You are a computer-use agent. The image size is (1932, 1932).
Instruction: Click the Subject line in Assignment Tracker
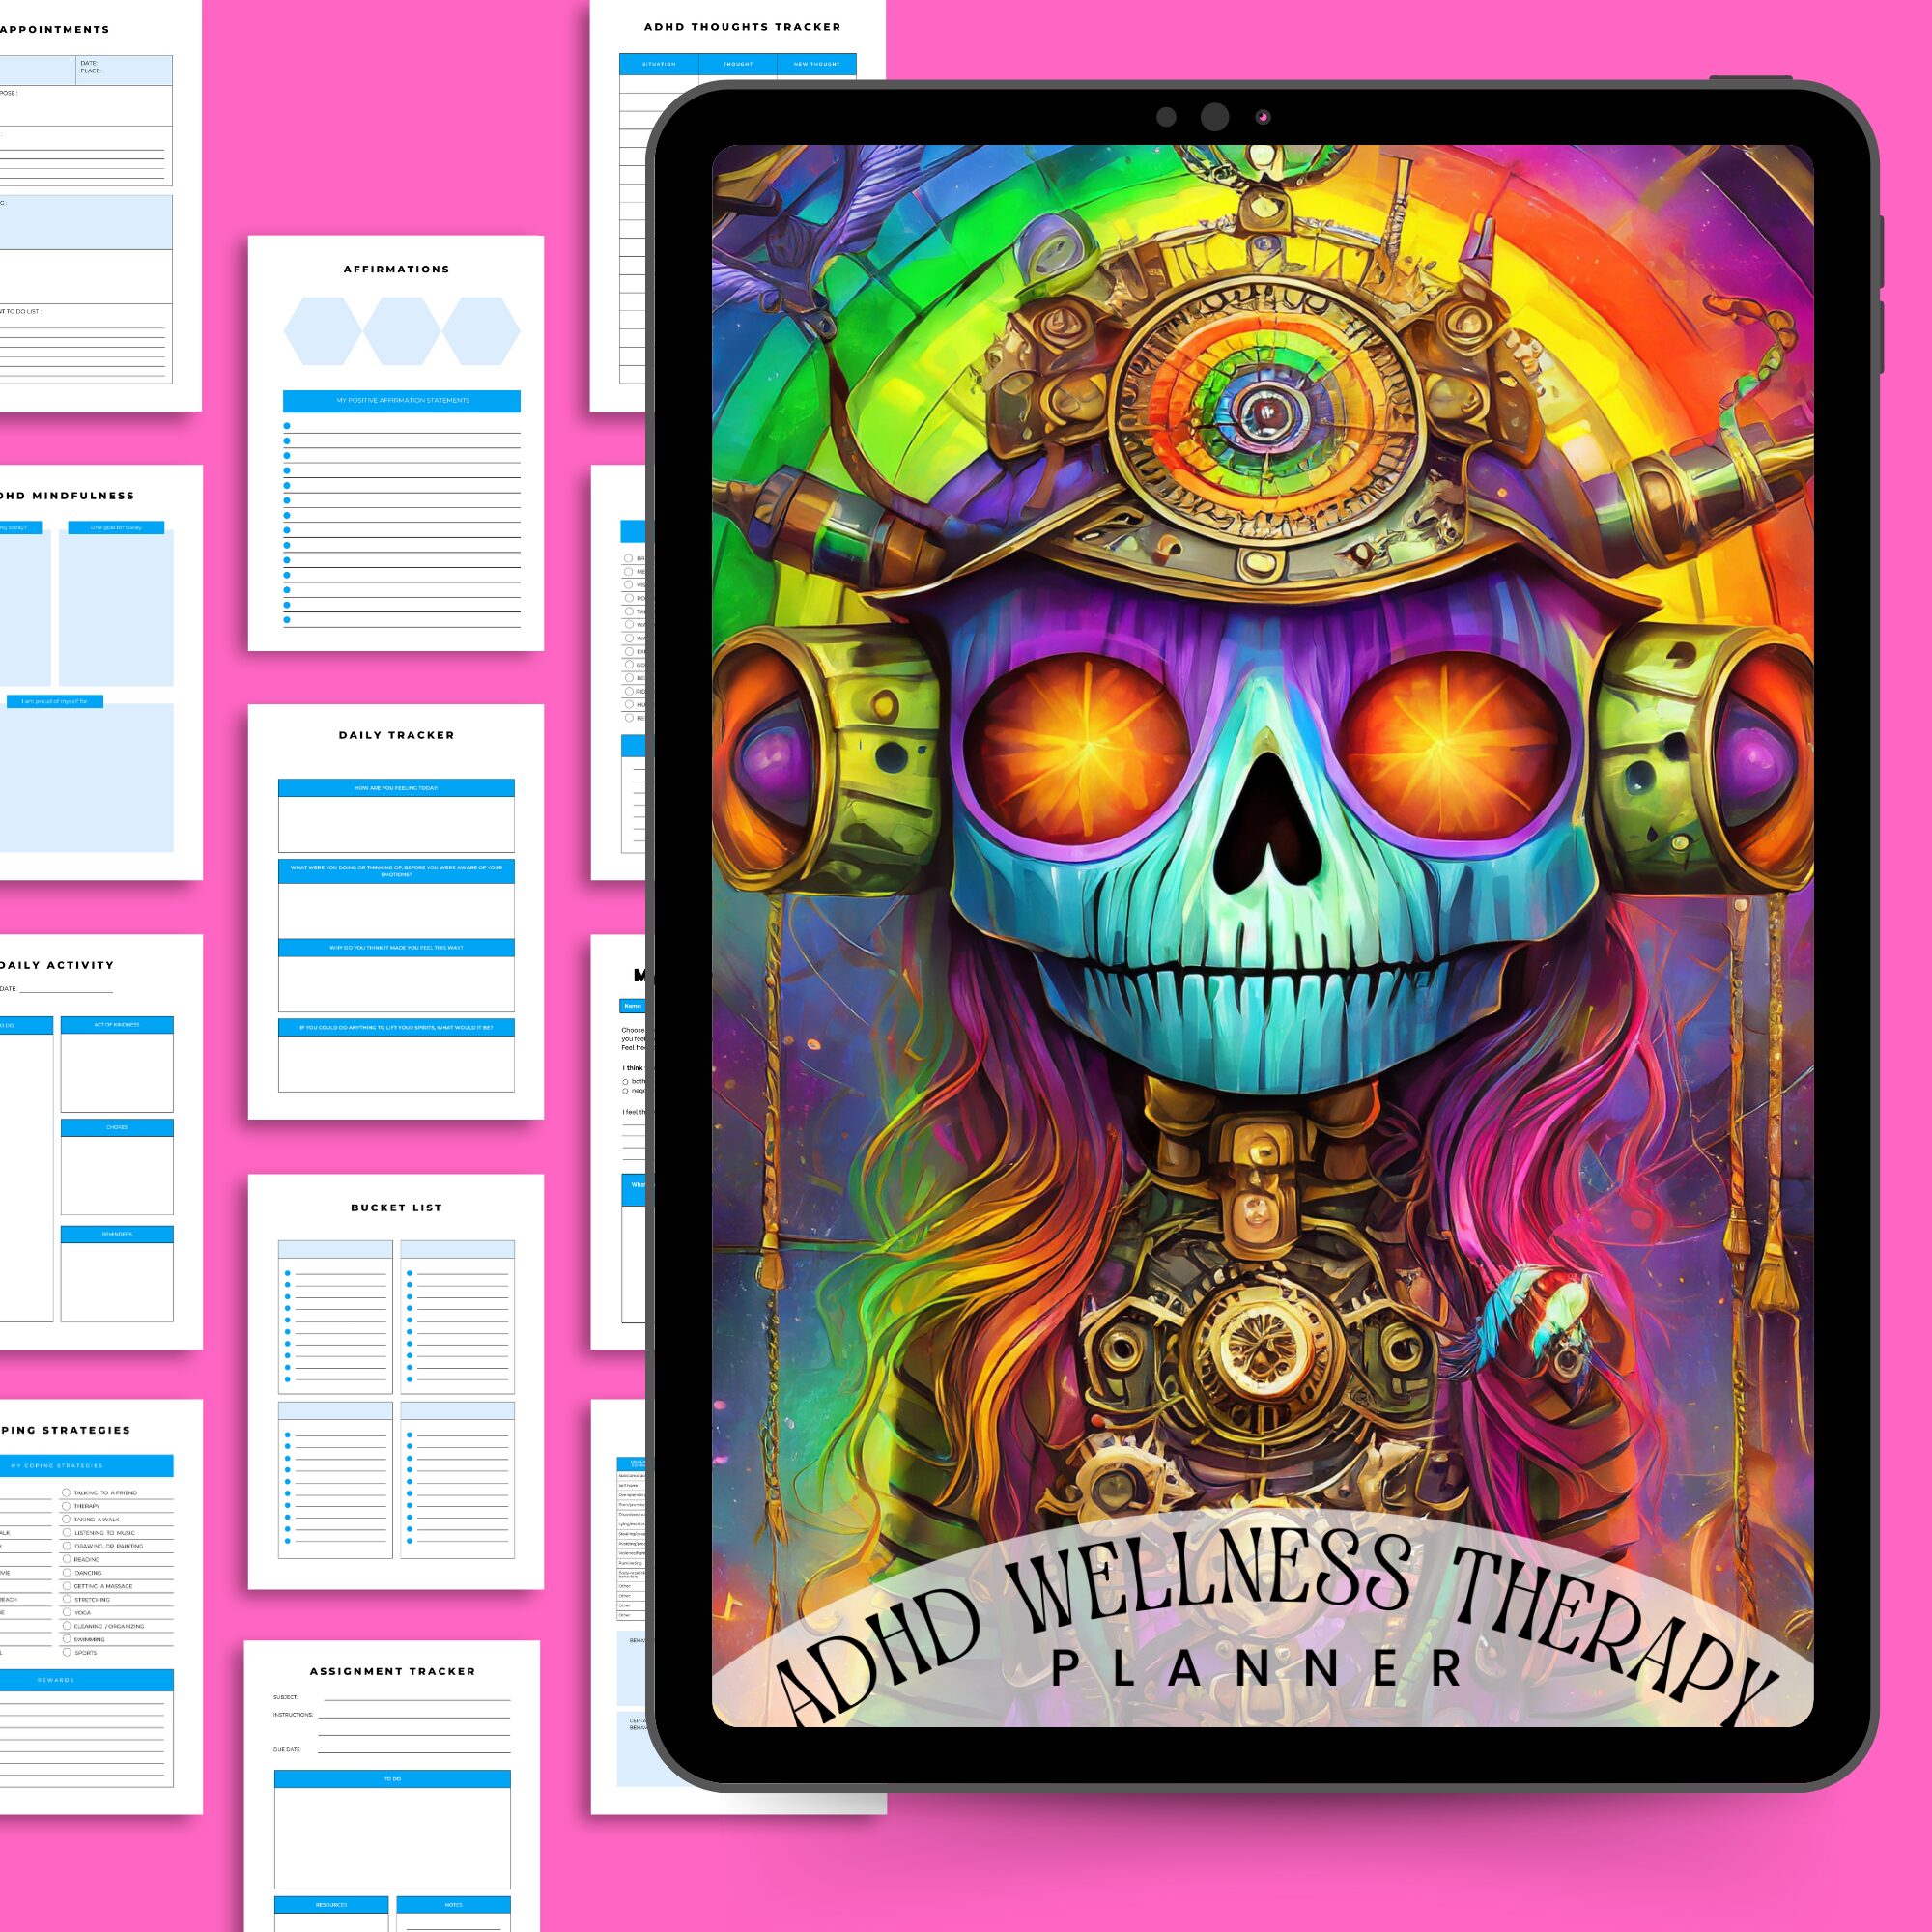tap(416, 1698)
